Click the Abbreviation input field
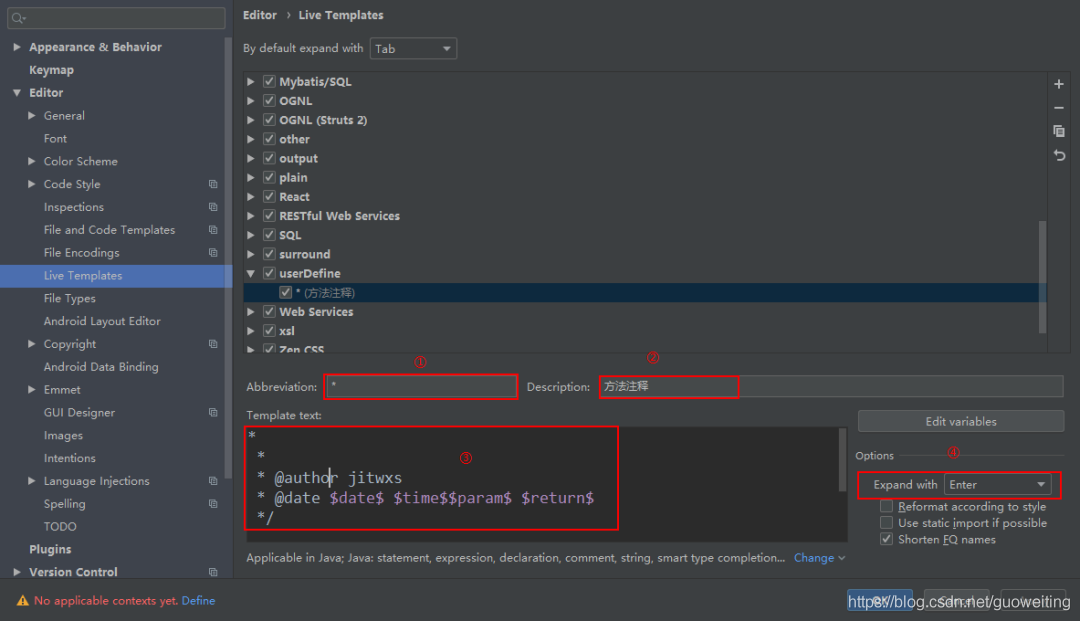This screenshot has height=621, width=1080. click(420, 386)
